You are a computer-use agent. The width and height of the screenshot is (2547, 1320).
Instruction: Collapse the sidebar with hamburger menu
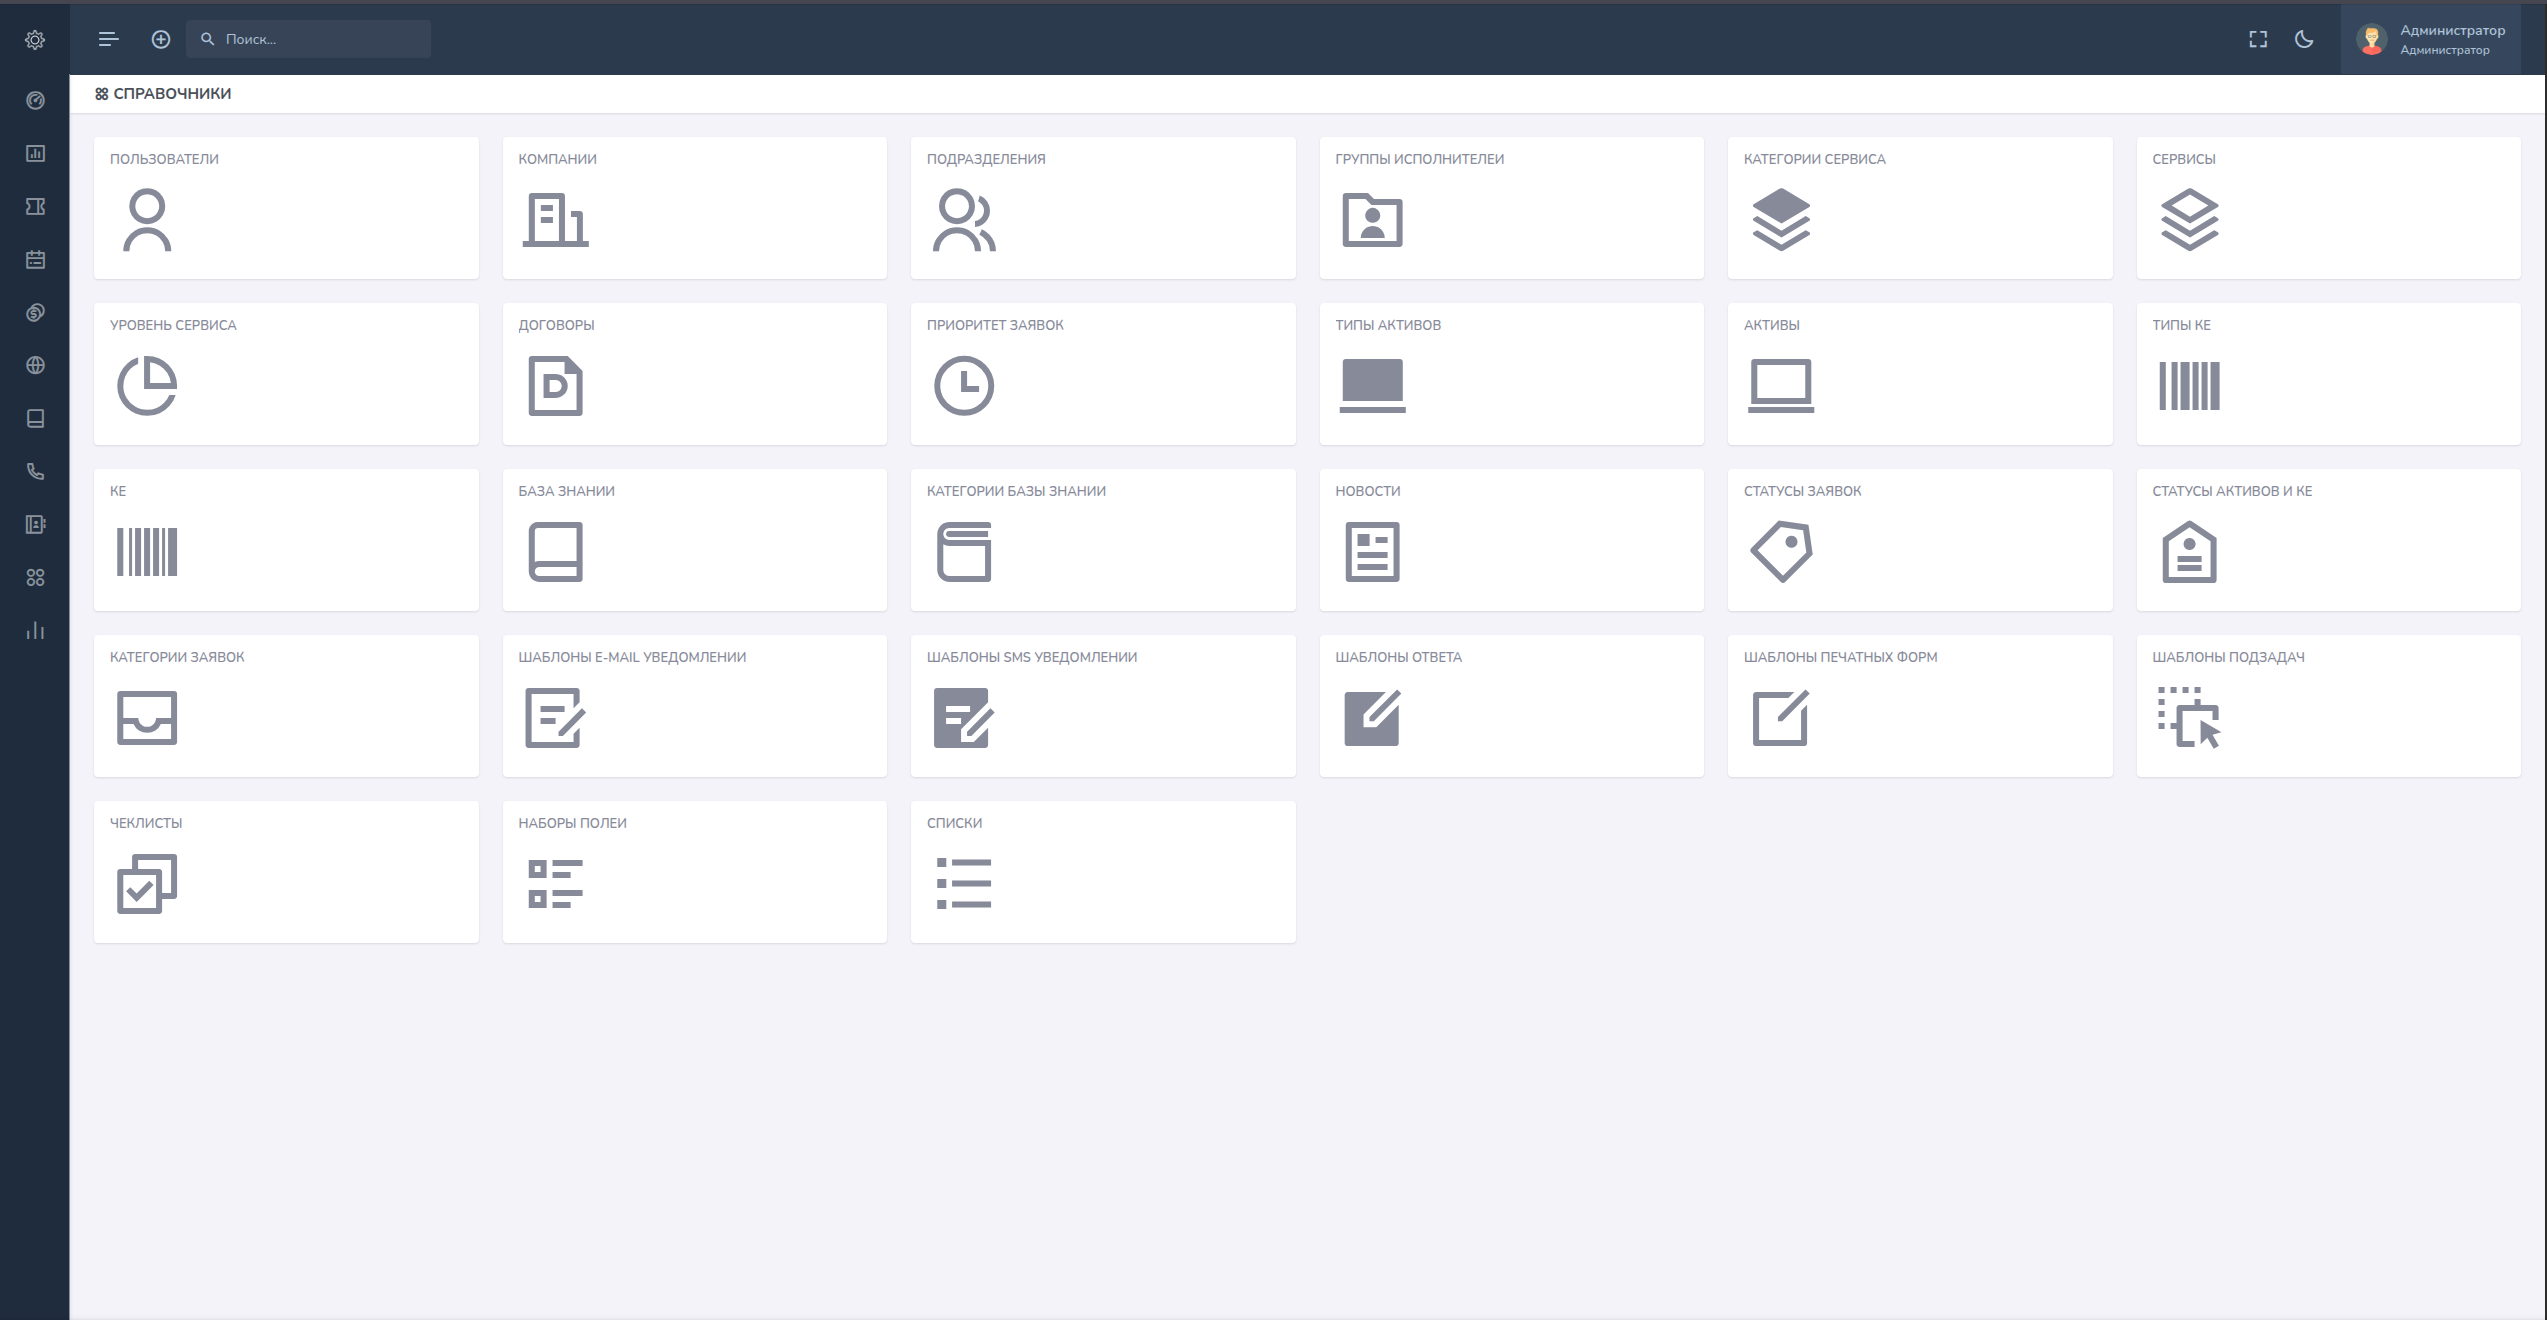pos(109,39)
